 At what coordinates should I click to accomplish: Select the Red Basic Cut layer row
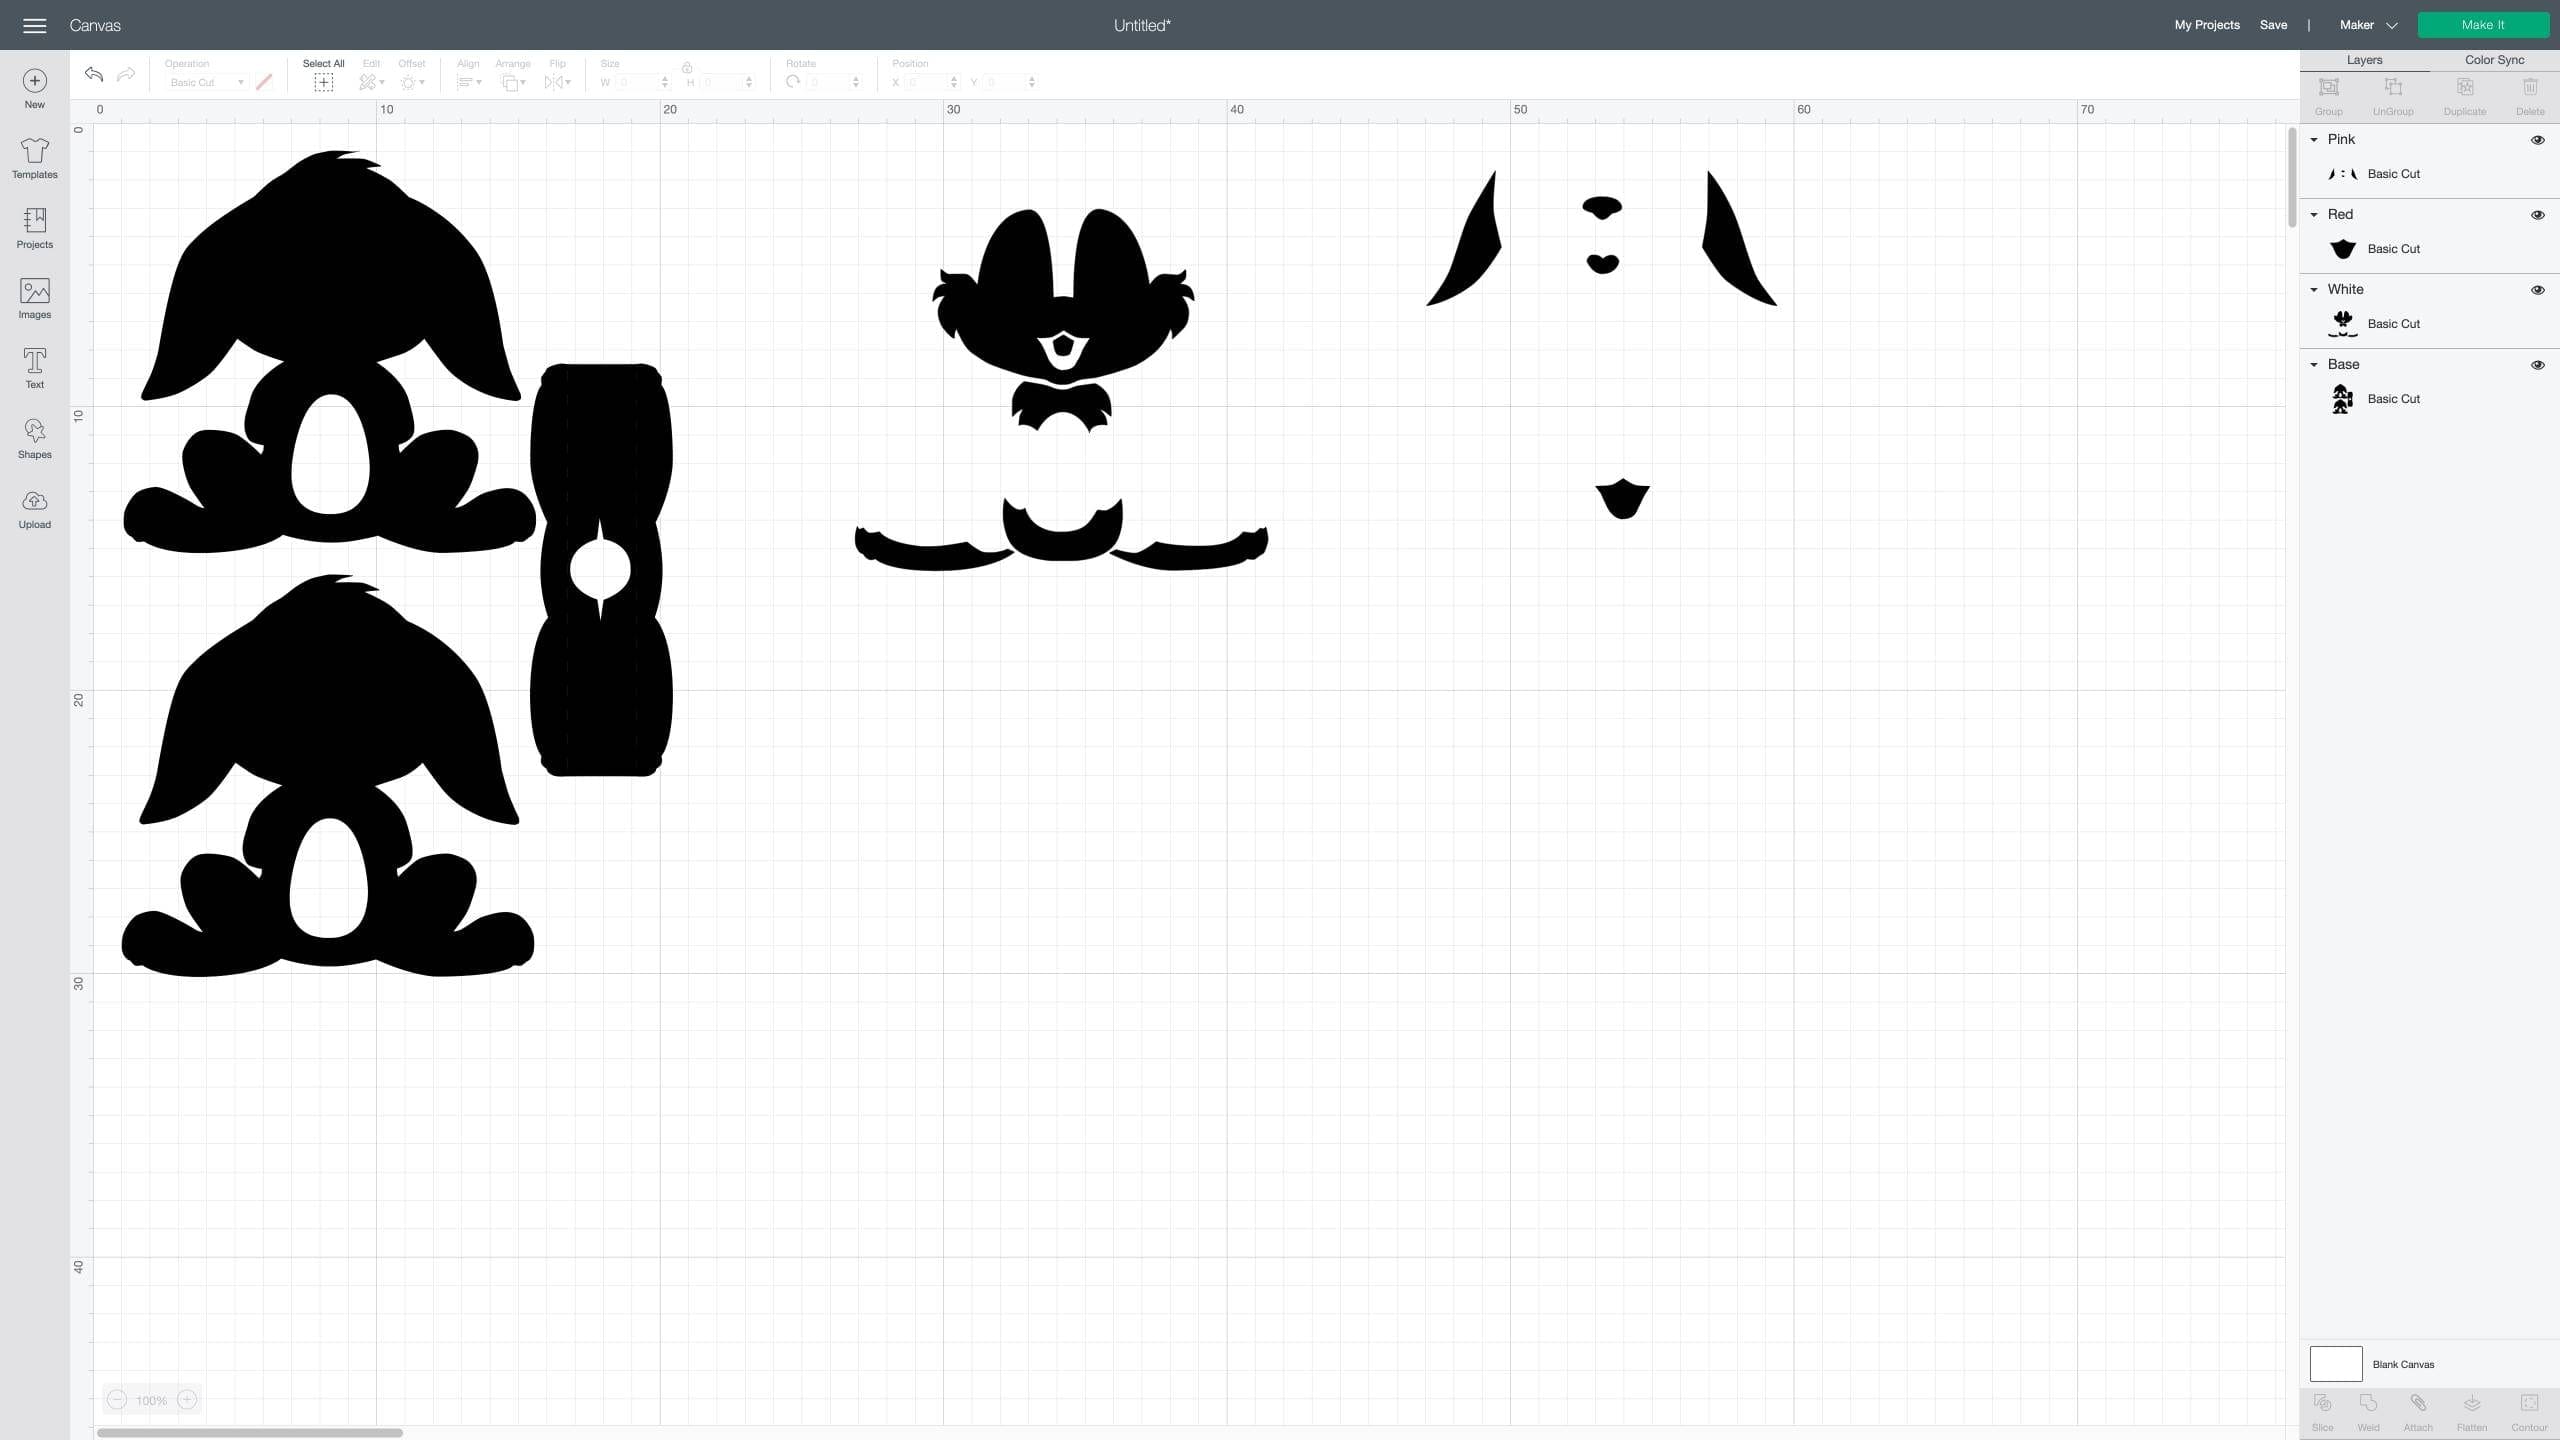(x=2430, y=249)
